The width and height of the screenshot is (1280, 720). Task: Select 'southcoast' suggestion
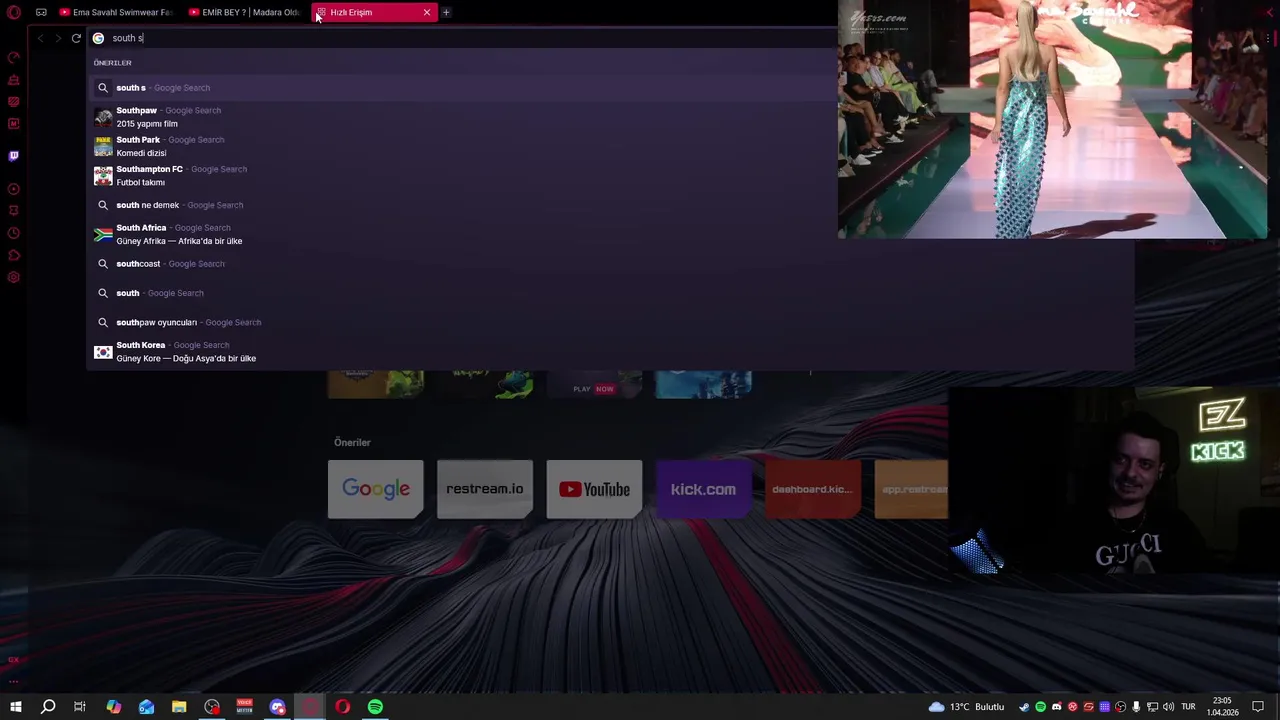pyautogui.click(x=610, y=264)
